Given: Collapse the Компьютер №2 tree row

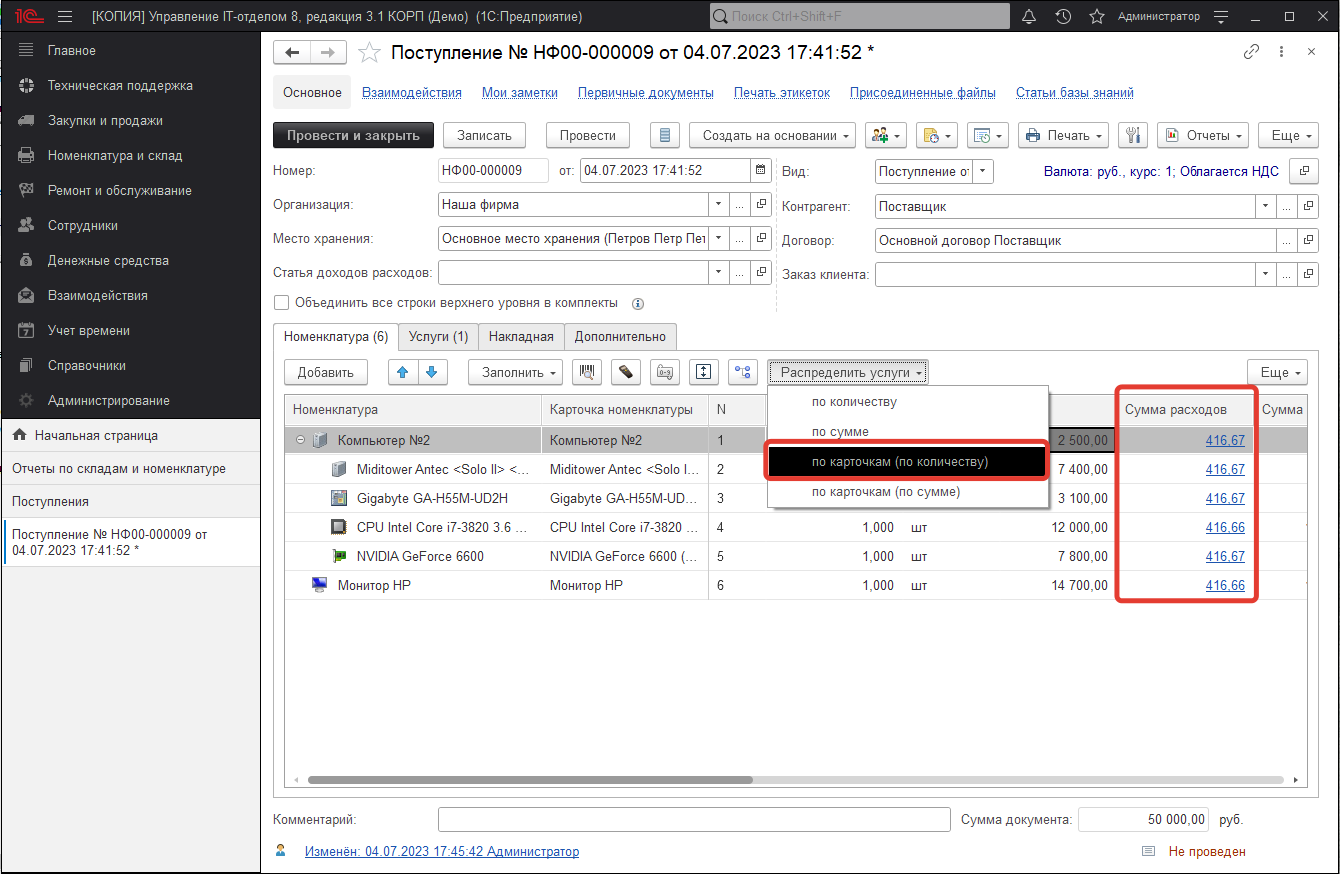Looking at the screenshot, I should (x=300, y=440).
